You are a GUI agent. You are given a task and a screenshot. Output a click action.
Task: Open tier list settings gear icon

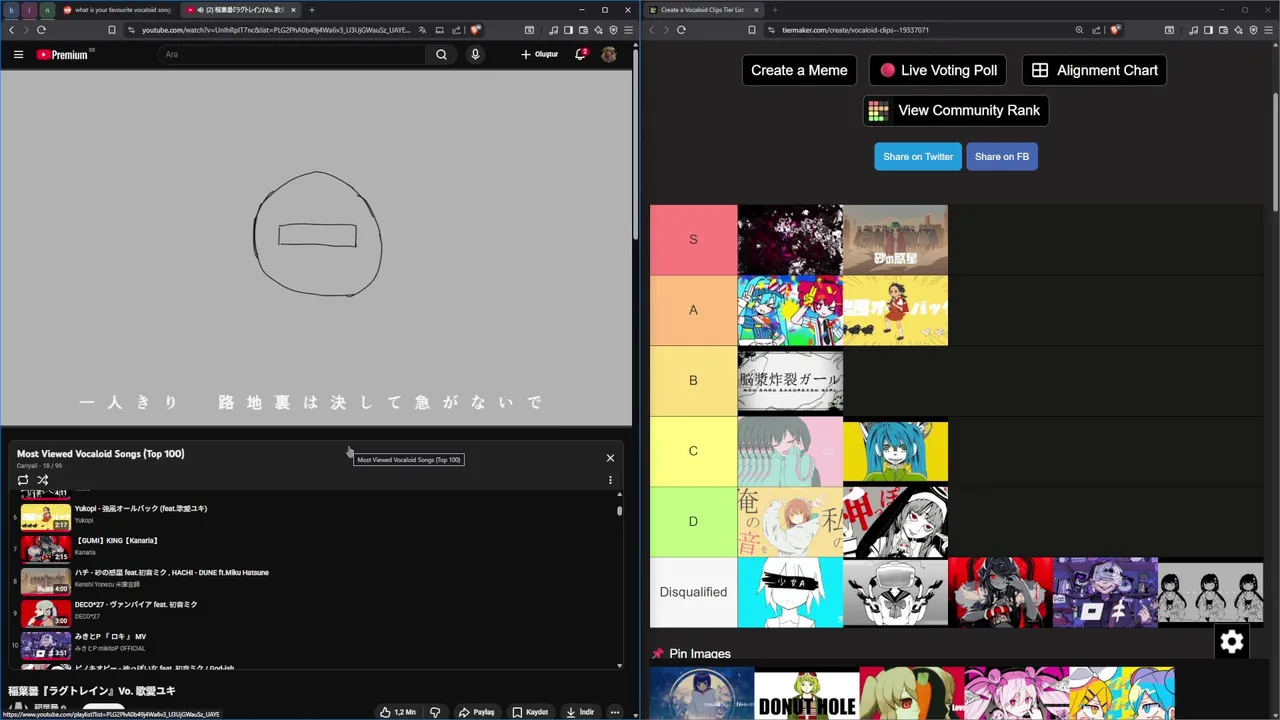click(x=1232, y=642)
